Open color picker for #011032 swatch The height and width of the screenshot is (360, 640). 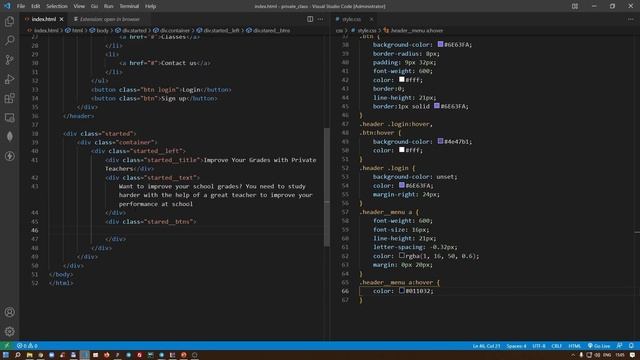[x=402, y=291]
